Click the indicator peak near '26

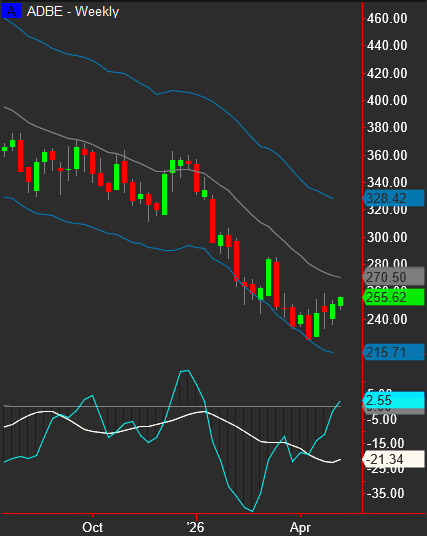coord(185,371)
